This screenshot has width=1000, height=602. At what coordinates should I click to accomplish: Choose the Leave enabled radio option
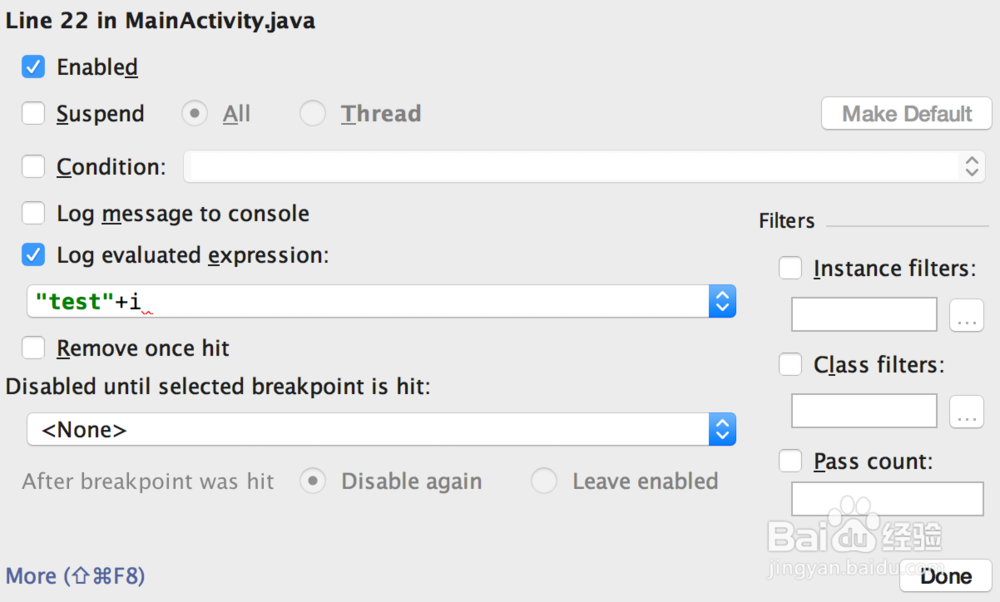pos(544,481)
